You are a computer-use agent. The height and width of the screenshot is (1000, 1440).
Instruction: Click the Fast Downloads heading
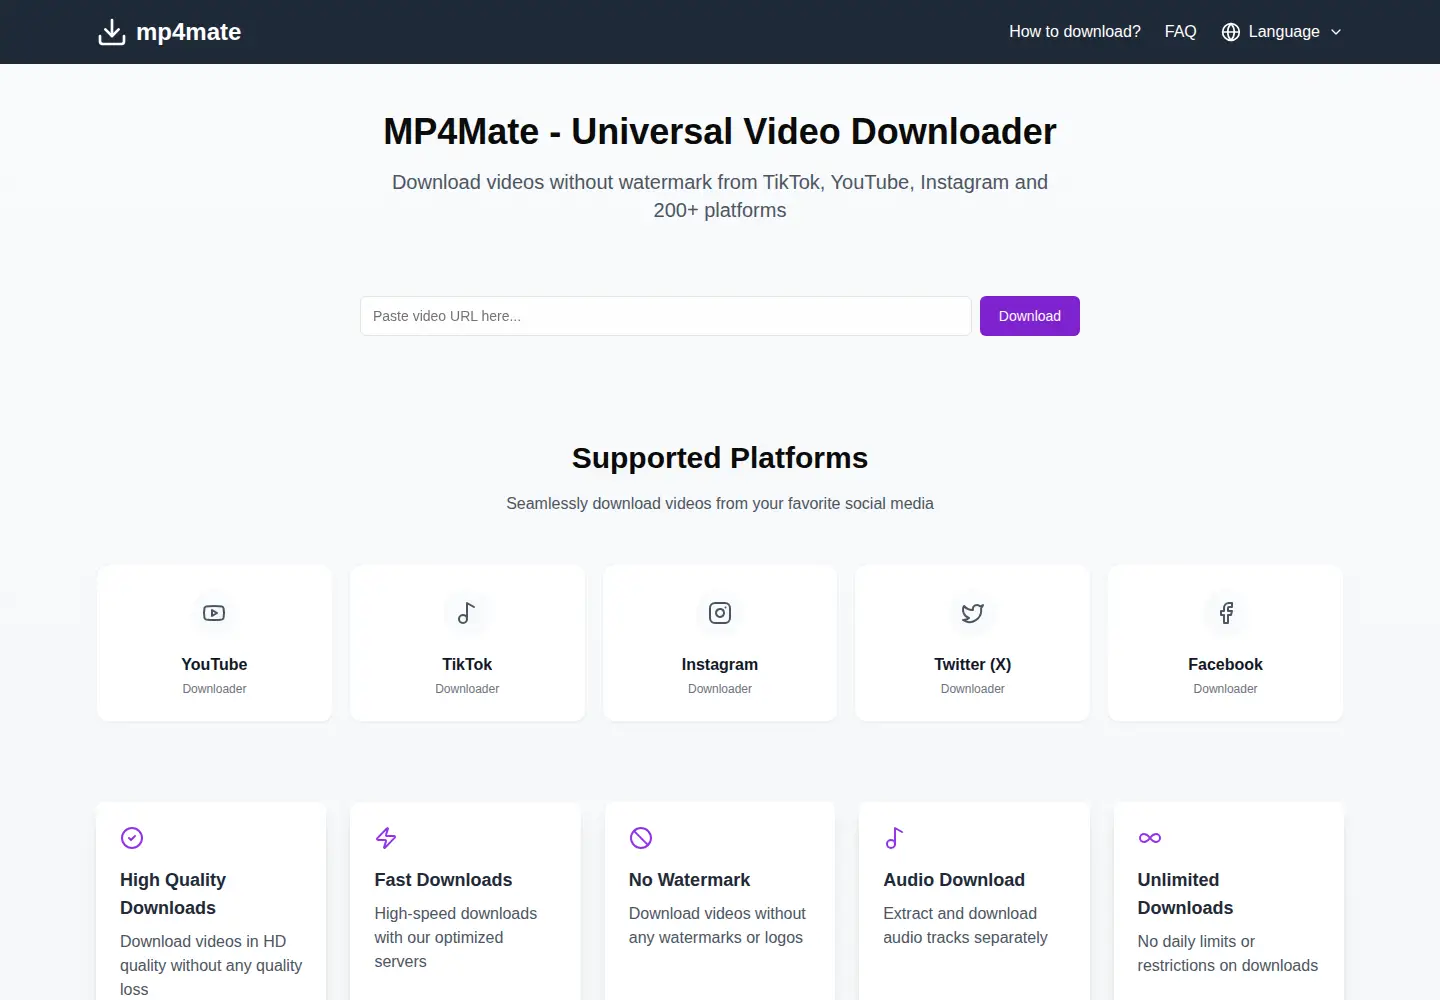pos(443,880)
